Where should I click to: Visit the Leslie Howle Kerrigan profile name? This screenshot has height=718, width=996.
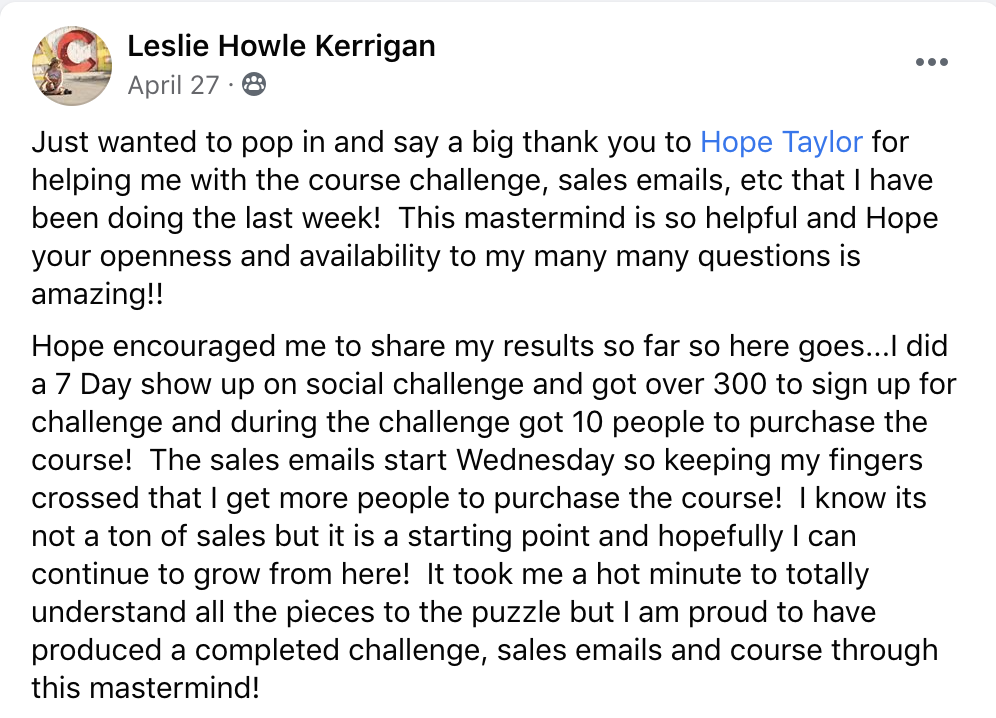[x=281, y=46]
